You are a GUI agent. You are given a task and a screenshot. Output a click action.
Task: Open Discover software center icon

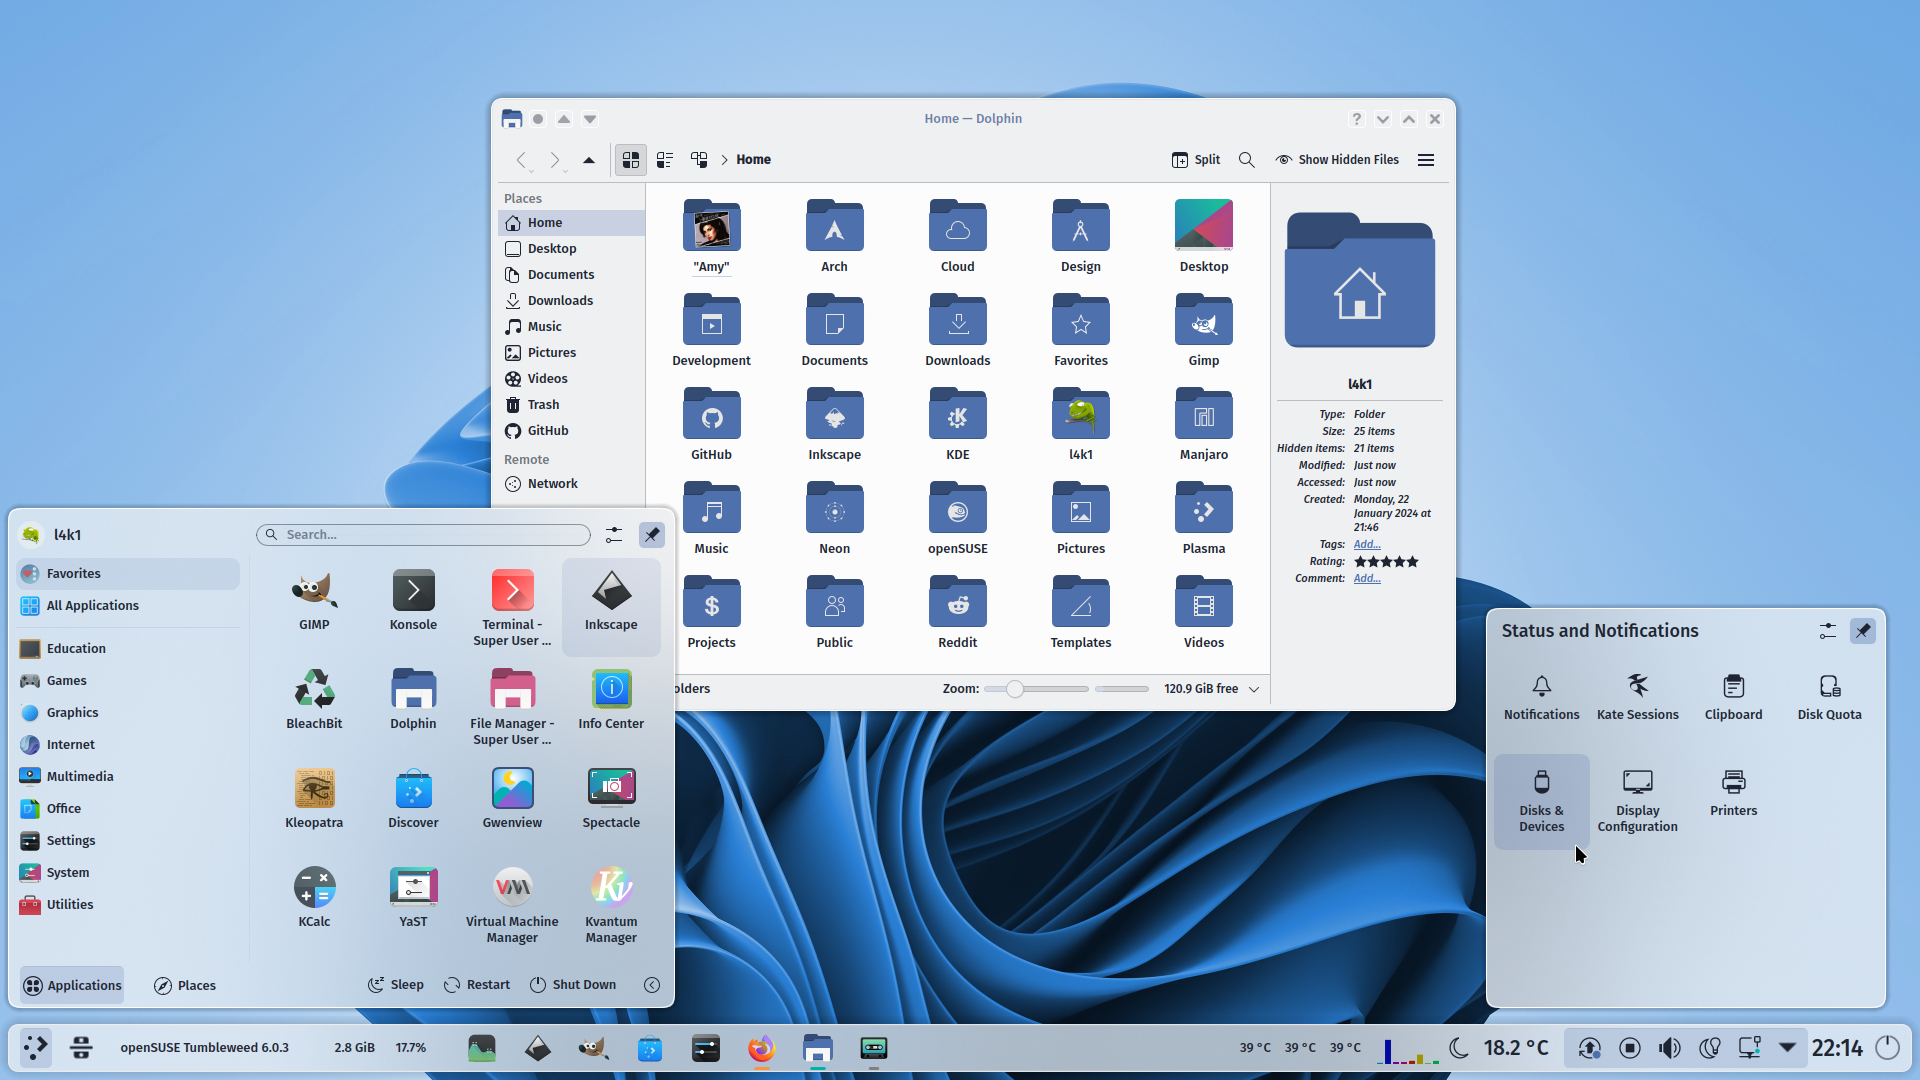(x=413, y=799)
